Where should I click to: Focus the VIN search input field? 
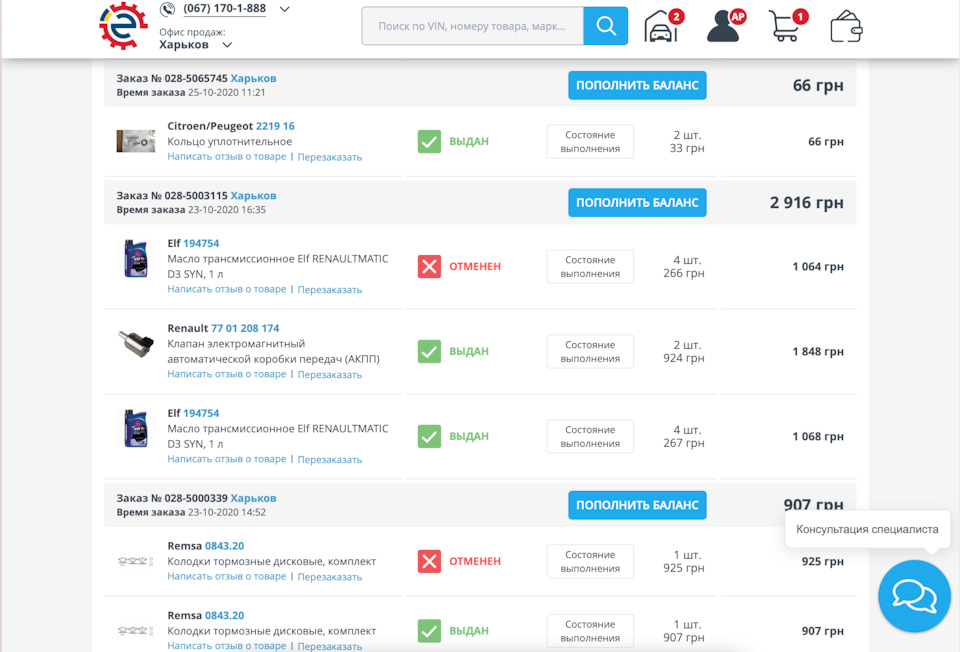[x=472, y=26]
